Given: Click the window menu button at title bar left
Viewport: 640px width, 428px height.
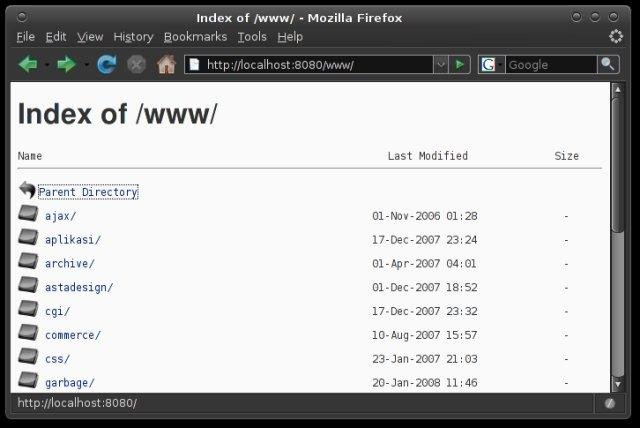Looking at the screenshot, I should [x=22, y=17].
